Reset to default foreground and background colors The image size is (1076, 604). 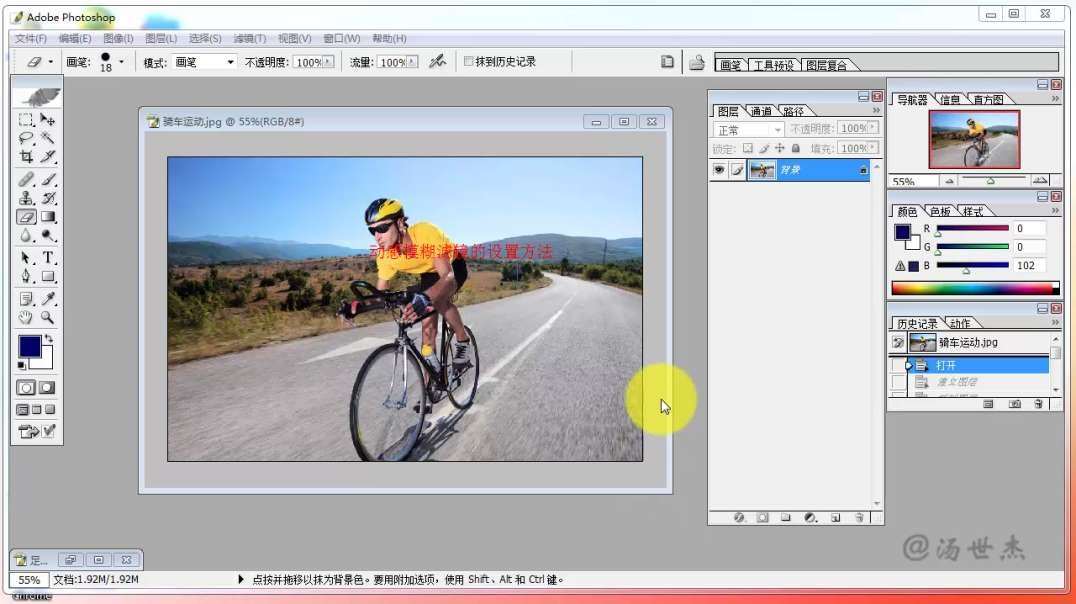22,365
